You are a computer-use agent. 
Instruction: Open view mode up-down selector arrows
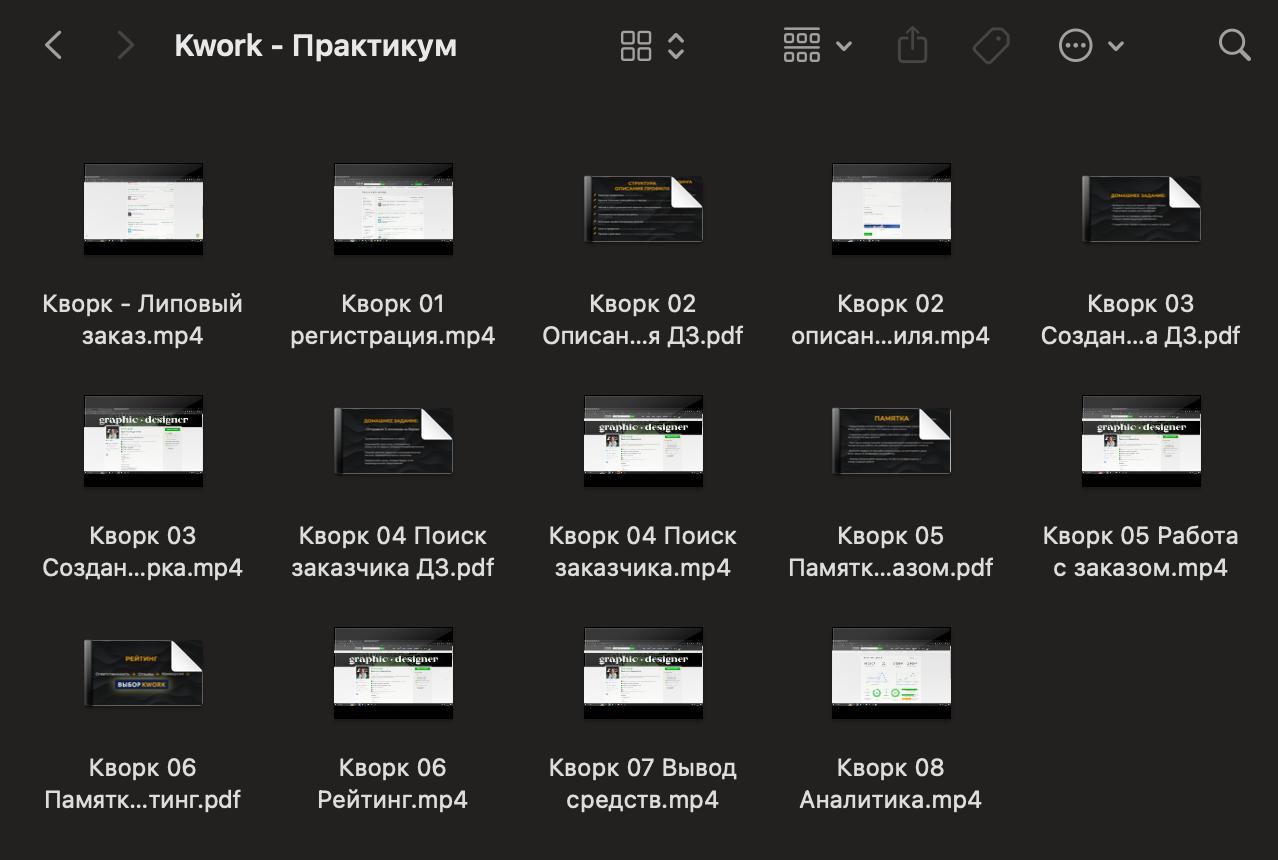676,45
